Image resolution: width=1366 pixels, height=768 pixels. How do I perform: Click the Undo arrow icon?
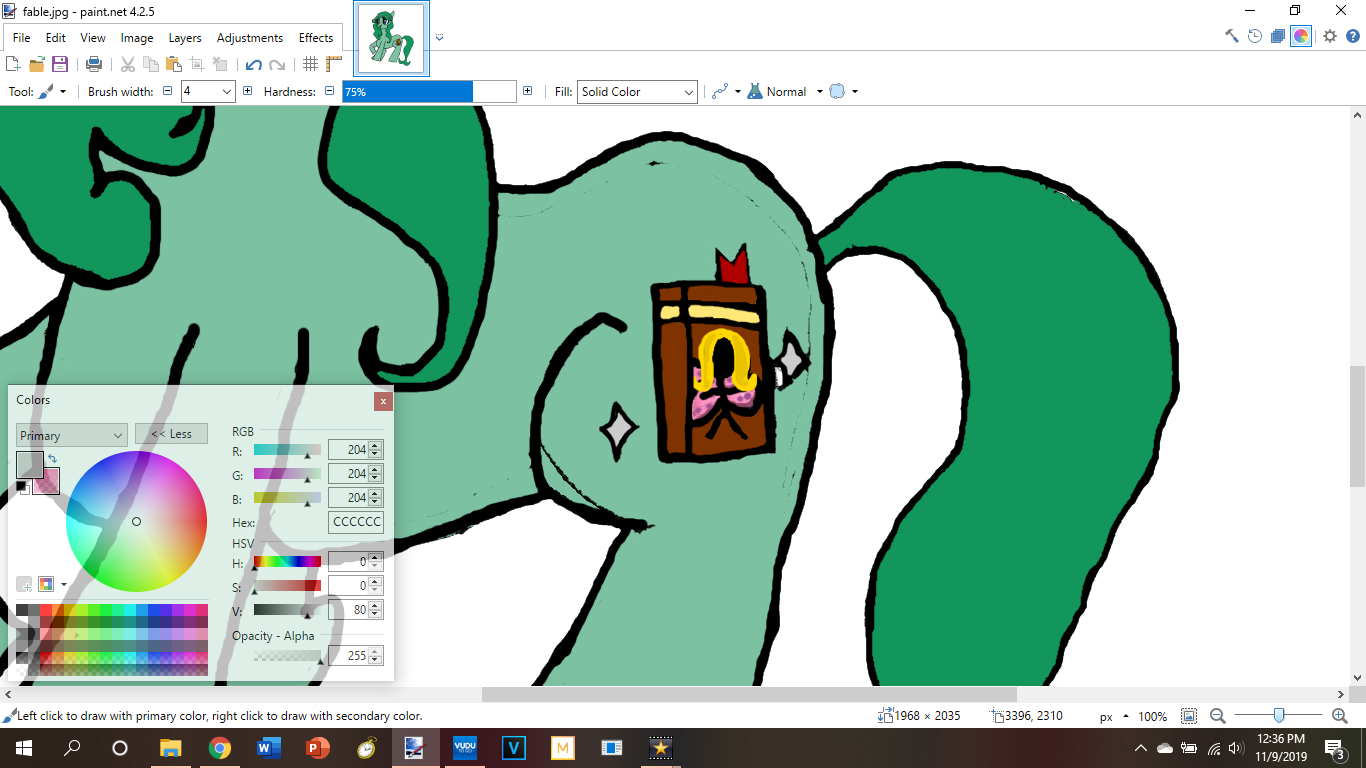(x=253, y=64)
